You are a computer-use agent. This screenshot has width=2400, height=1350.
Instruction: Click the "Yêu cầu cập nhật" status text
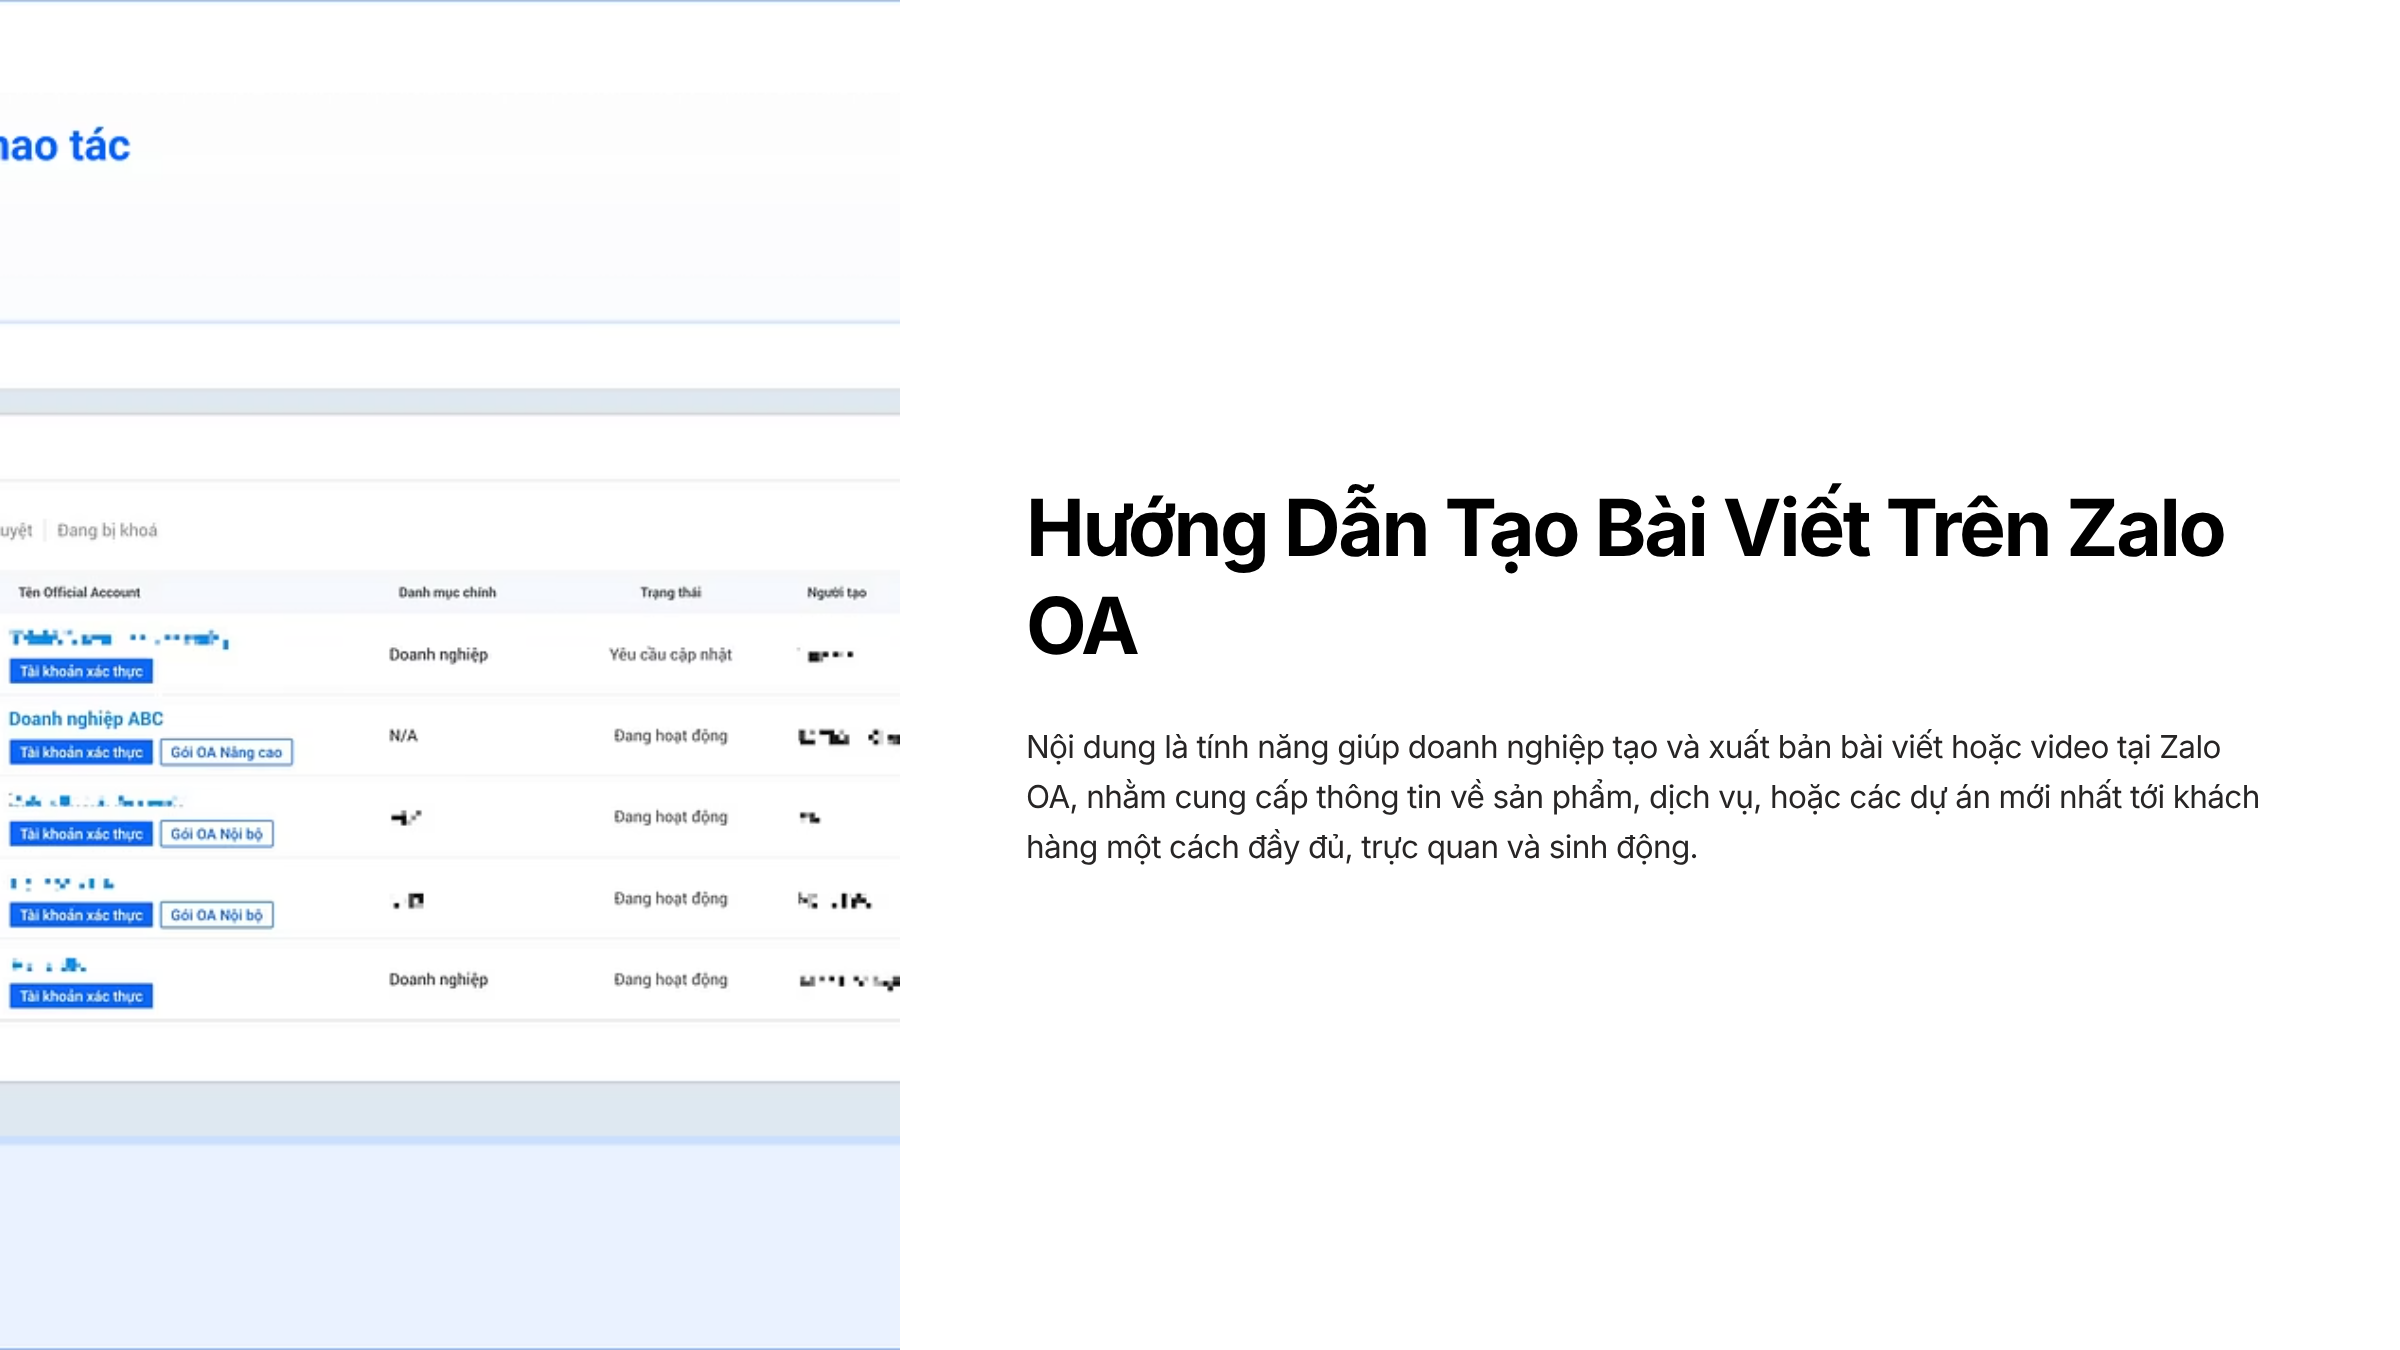672,655
